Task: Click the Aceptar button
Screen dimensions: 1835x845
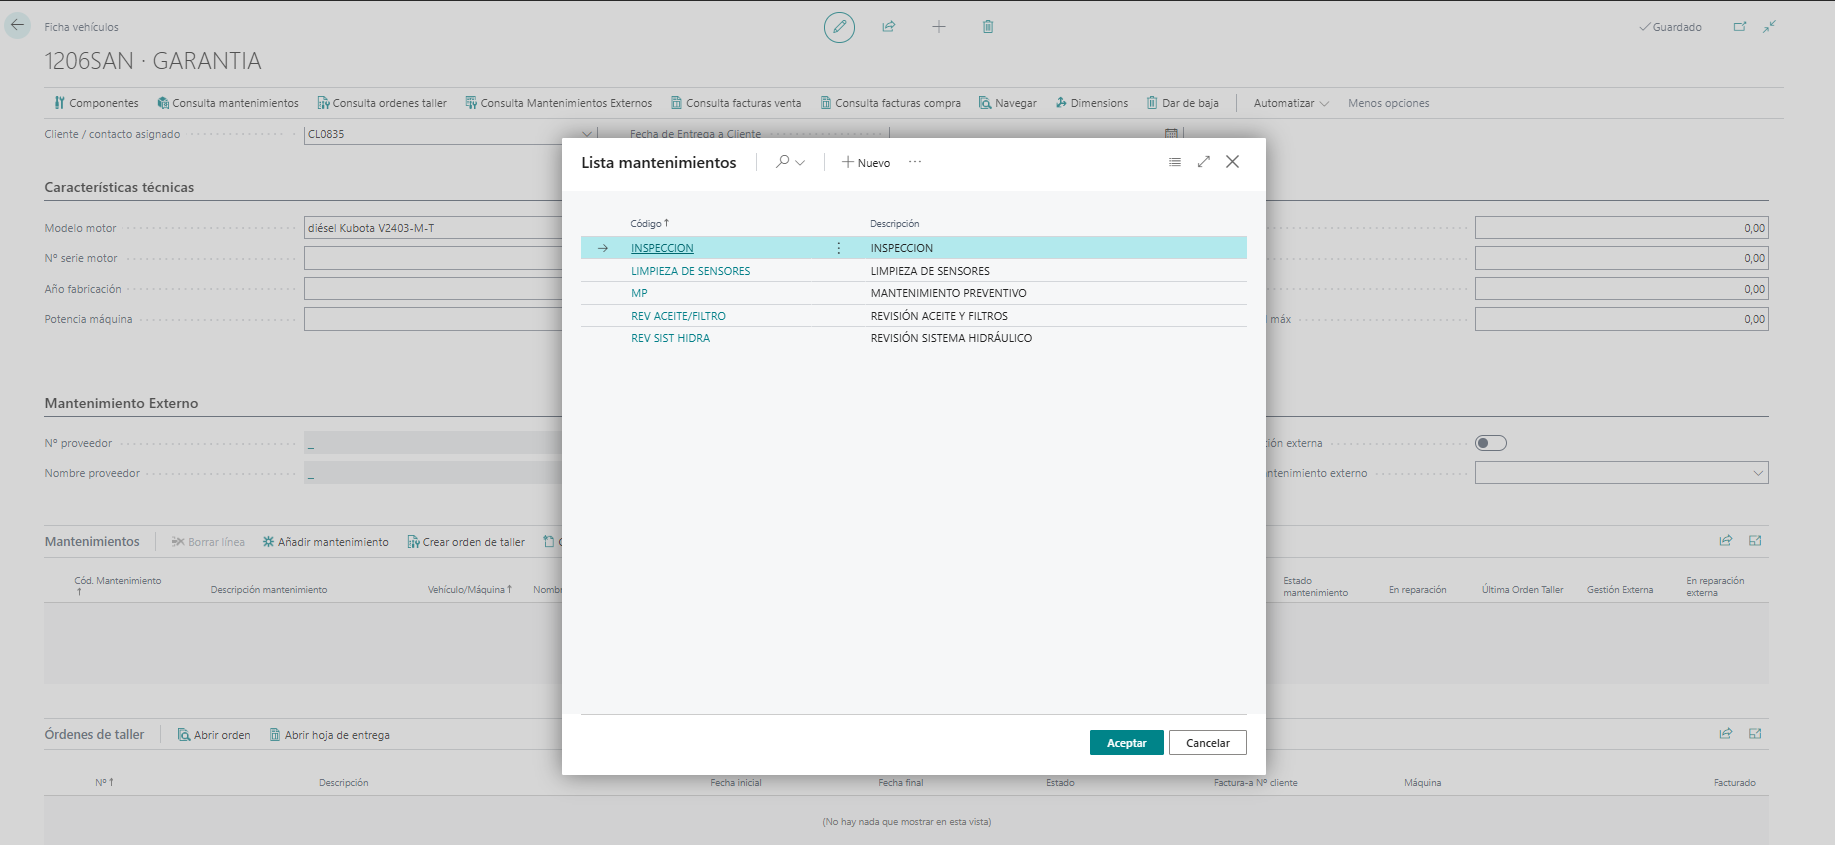Action: [1126, 743]
